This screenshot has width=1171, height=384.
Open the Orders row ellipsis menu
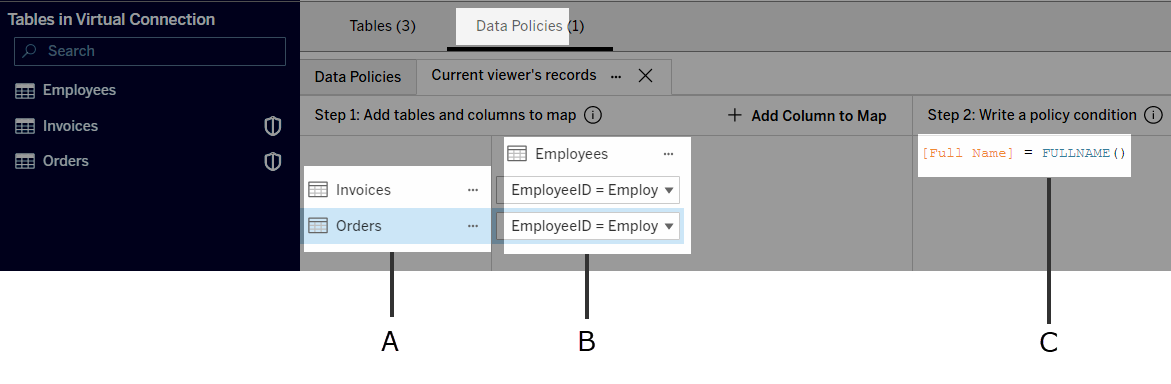coord(473,226)
